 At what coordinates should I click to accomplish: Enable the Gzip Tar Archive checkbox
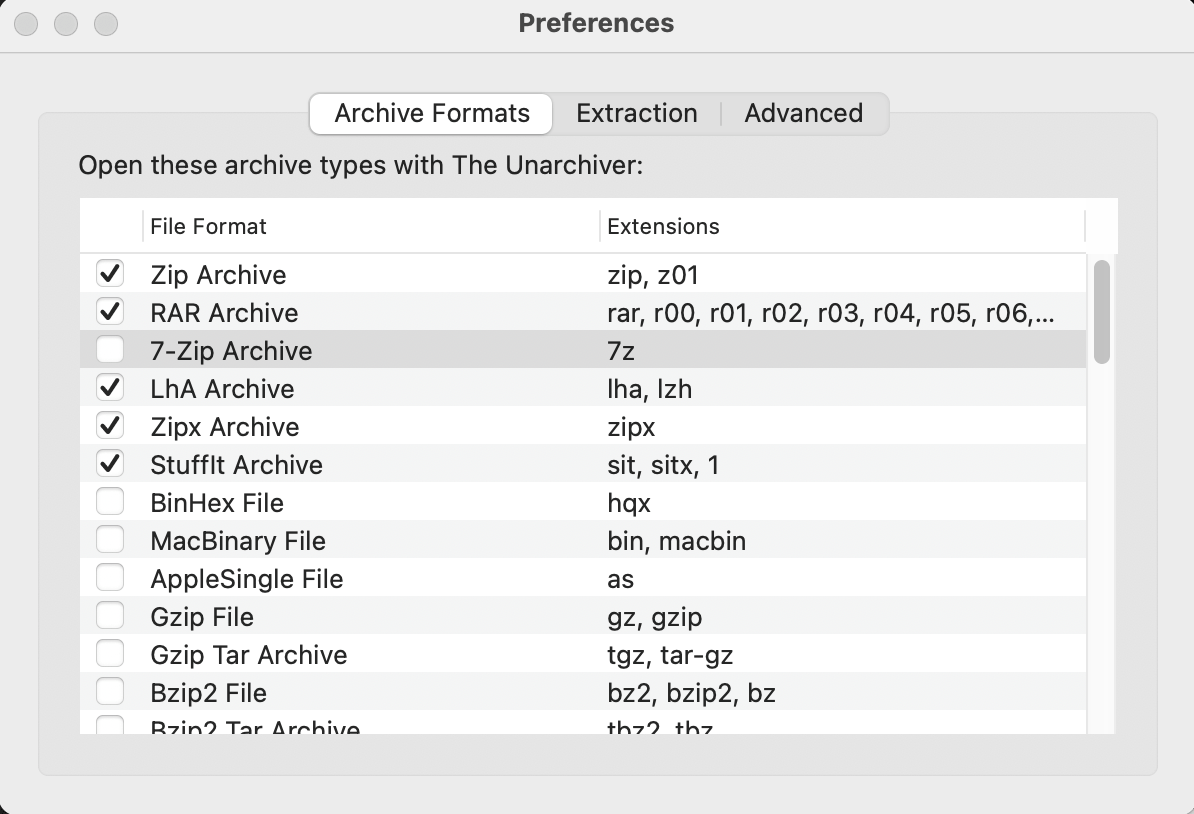(x=110, y=654)
